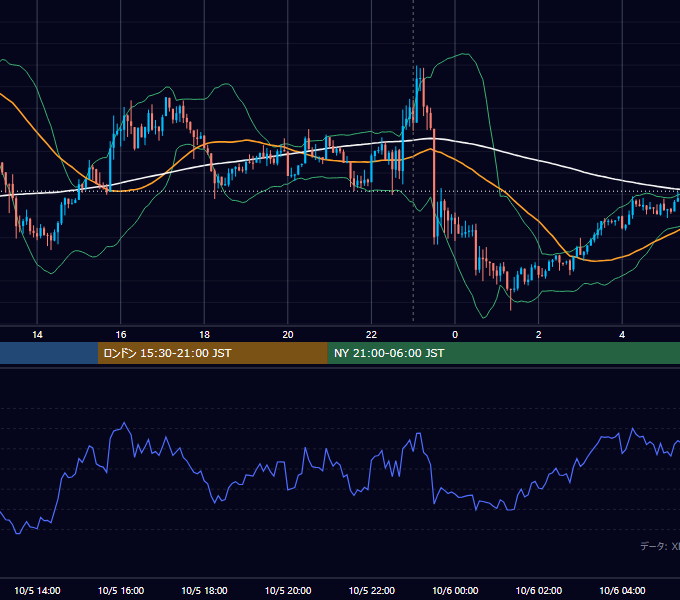
Task: Click the date label 10/5 18:00
Action: [x=204, y=590]
